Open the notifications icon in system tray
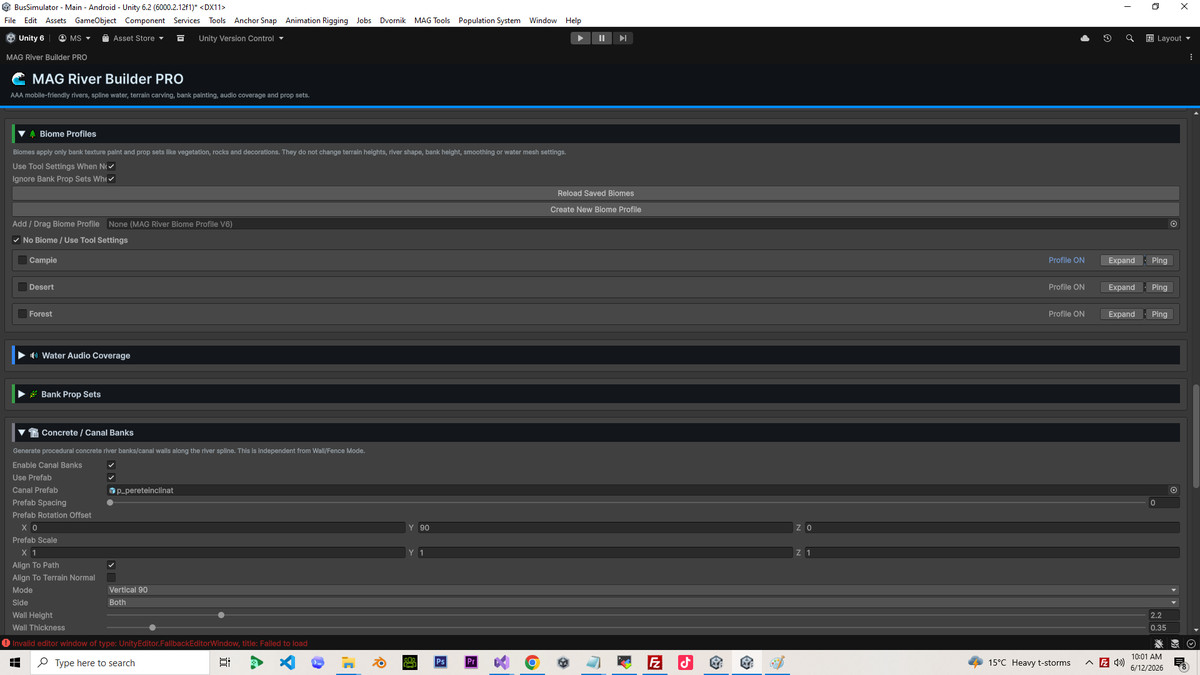This screenshot has width=1200, height=675. tap(1181, 663)
